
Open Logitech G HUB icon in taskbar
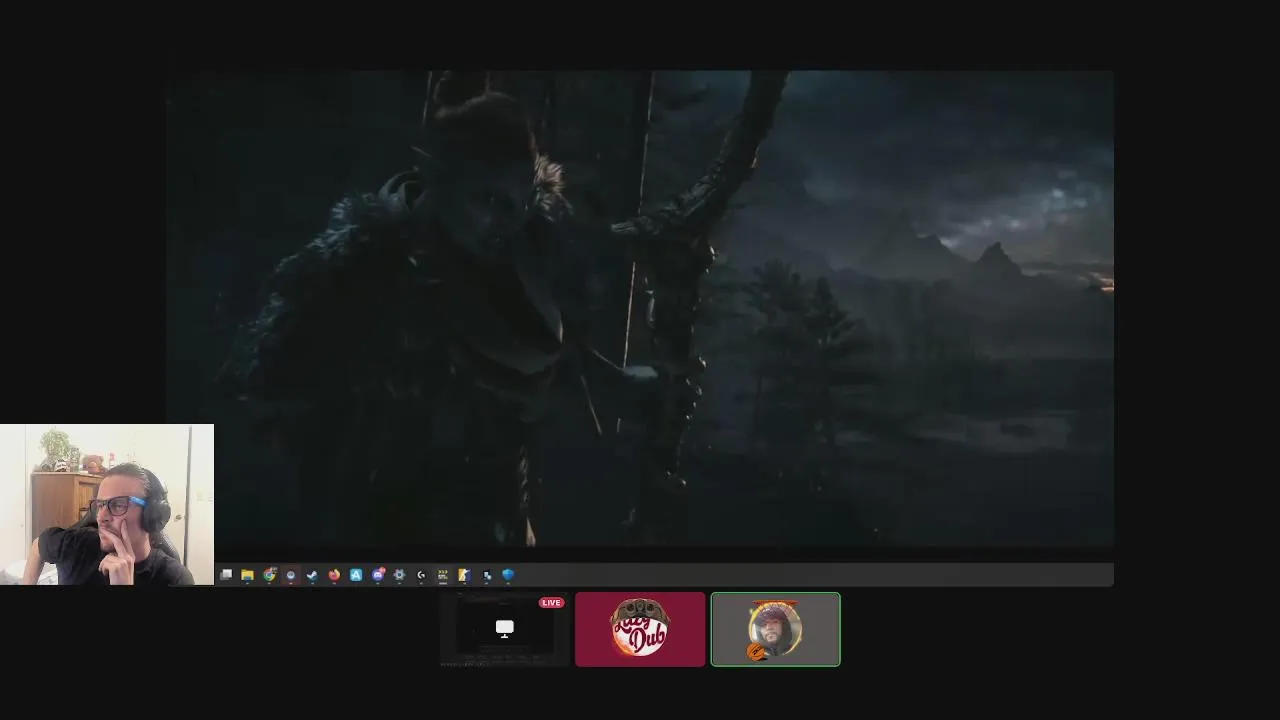click(421, 575)
